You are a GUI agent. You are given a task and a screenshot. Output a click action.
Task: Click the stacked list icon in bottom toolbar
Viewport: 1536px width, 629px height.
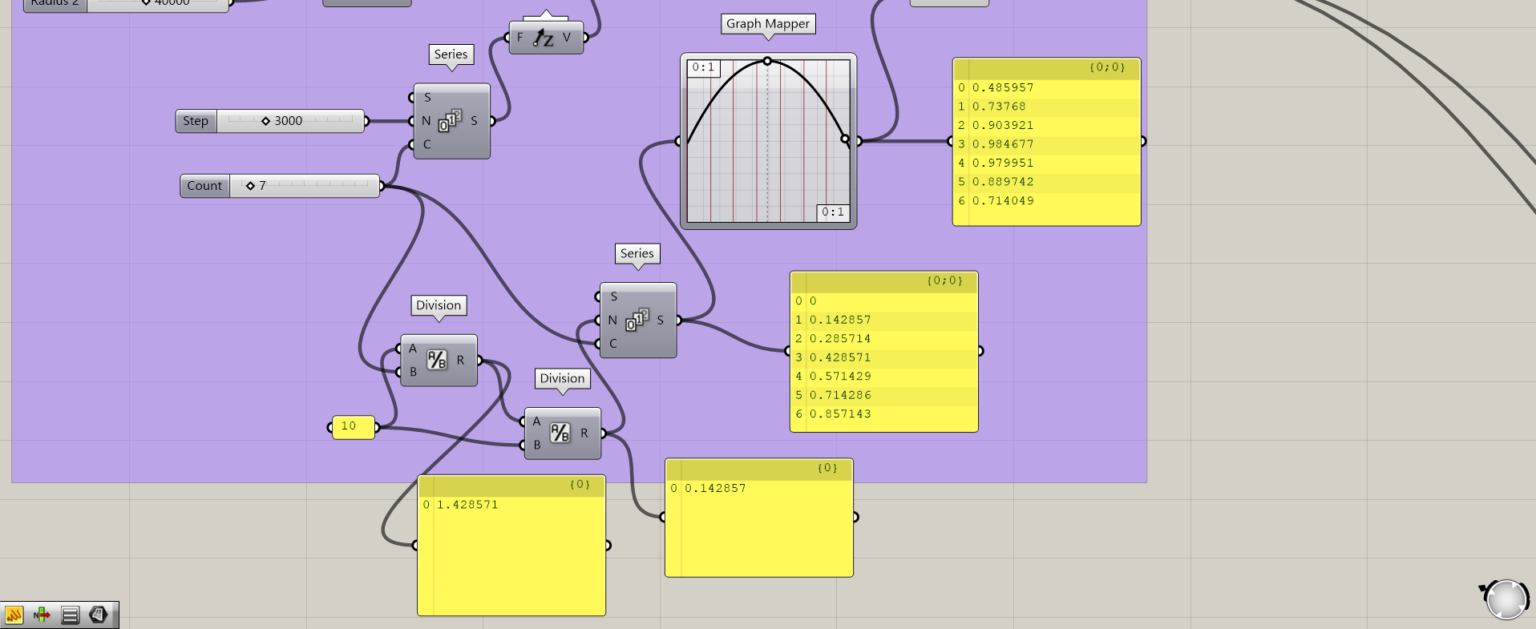click(70, 614)
